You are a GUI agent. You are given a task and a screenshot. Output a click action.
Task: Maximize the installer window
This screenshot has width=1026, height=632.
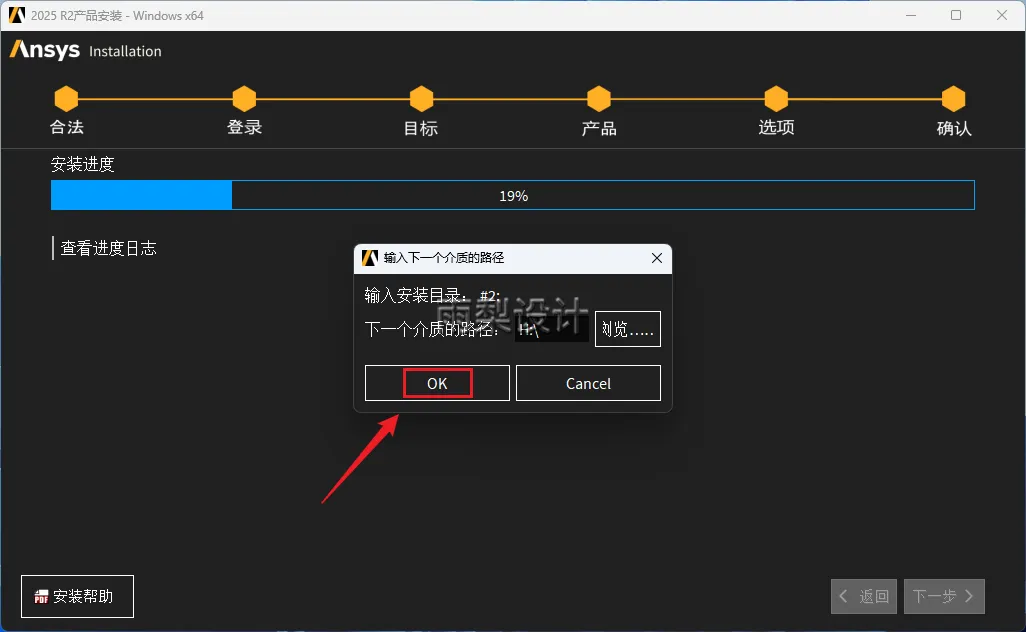click(x=956, y=15)
